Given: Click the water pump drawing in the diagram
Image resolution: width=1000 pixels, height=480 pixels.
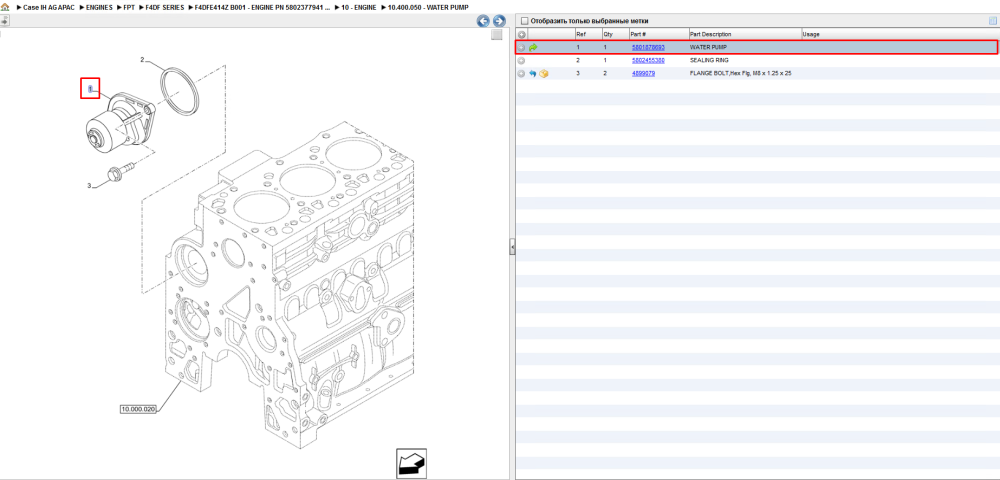Looking at the screenshot, I should pyautogui.click(x=121, y=121).
